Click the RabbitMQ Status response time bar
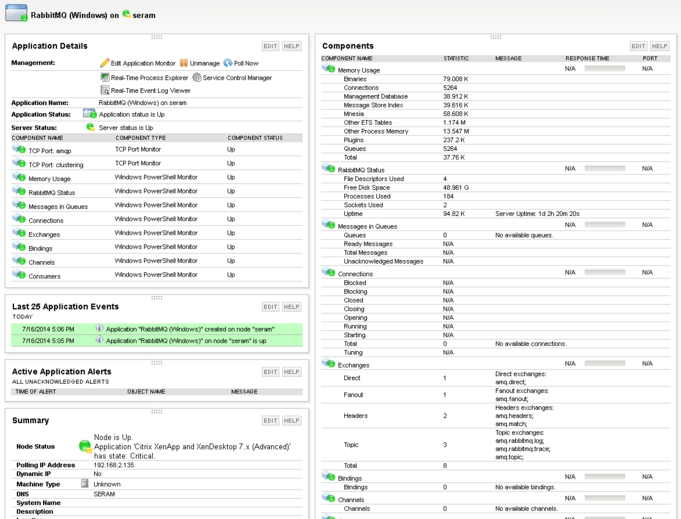 [605, 168]
